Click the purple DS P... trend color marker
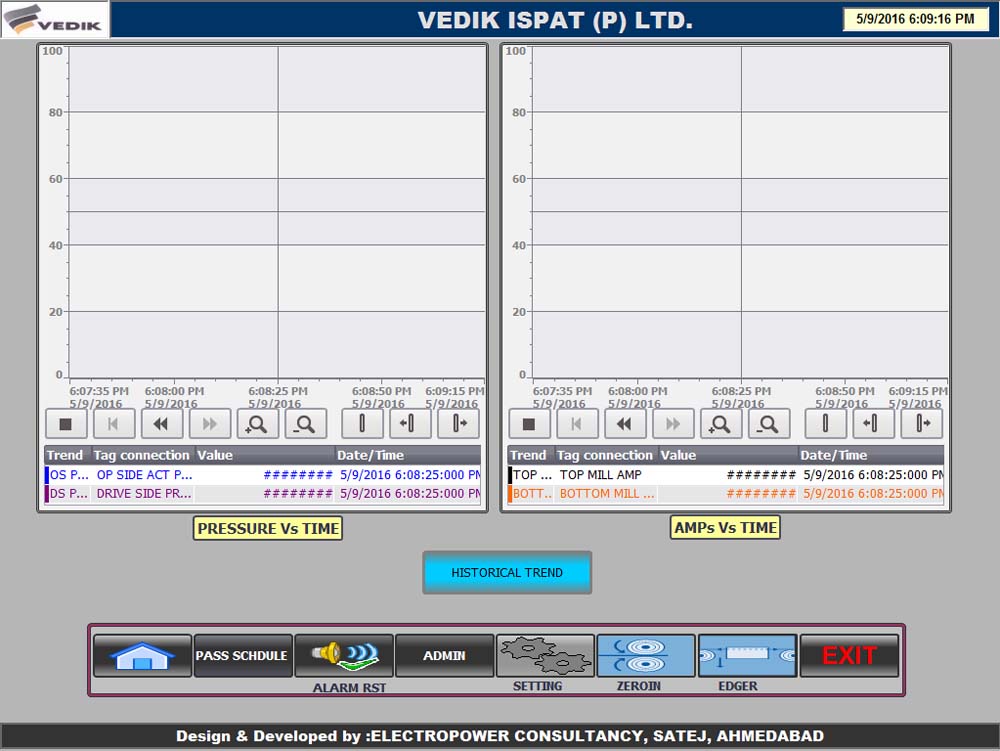Viewport: 1000px width, 751px height. point(47,493)
